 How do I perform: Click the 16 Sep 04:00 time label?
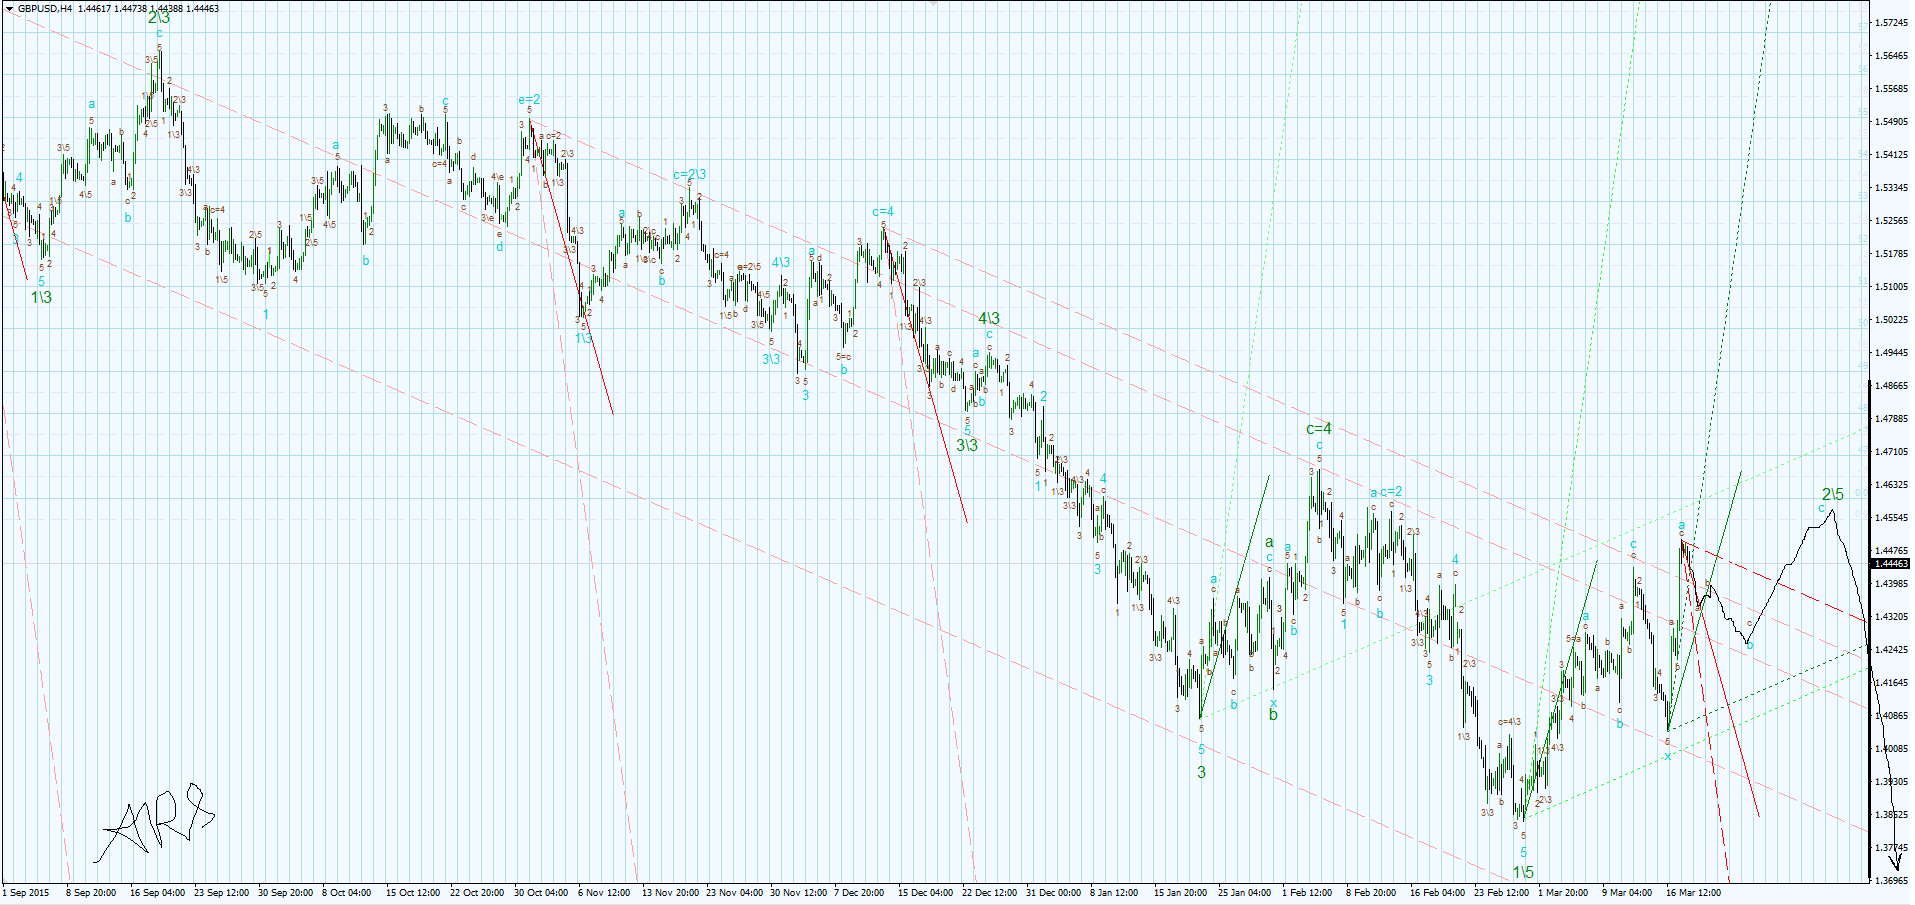[x=157, y=892]
